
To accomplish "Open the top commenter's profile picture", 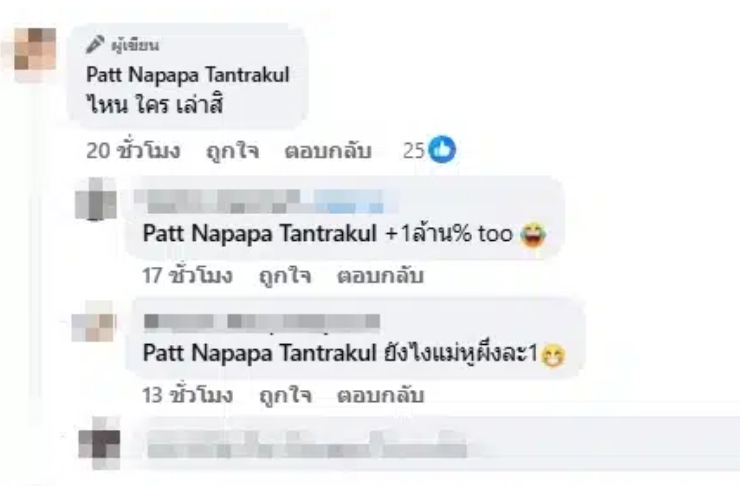I will (x=34, y=49).
